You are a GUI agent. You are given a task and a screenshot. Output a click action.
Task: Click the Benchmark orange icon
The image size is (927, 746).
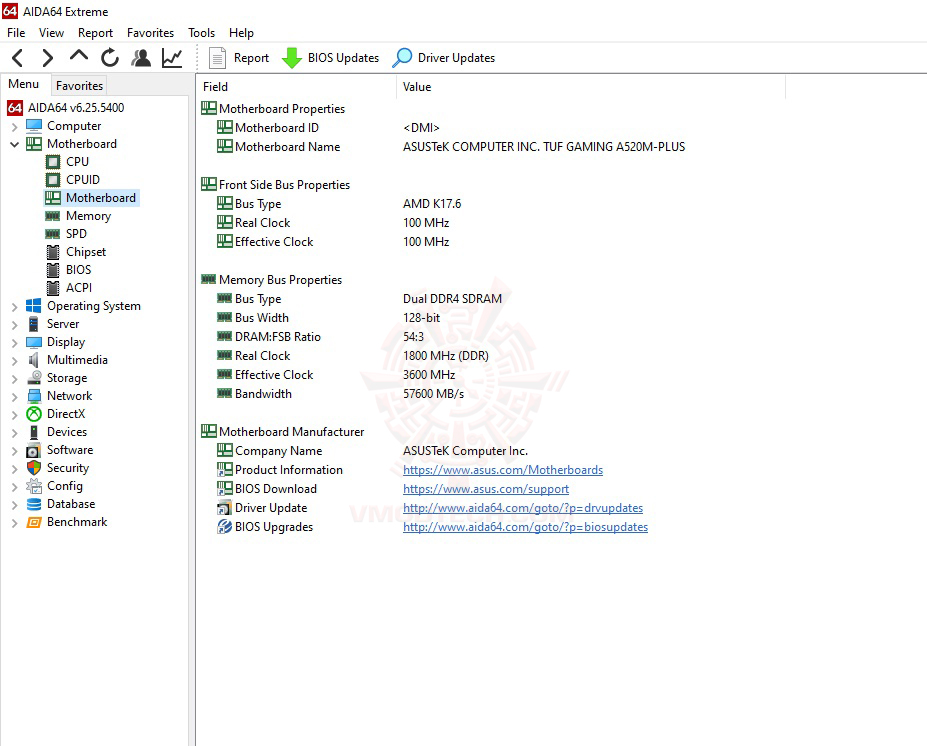[x=34, y=523]
